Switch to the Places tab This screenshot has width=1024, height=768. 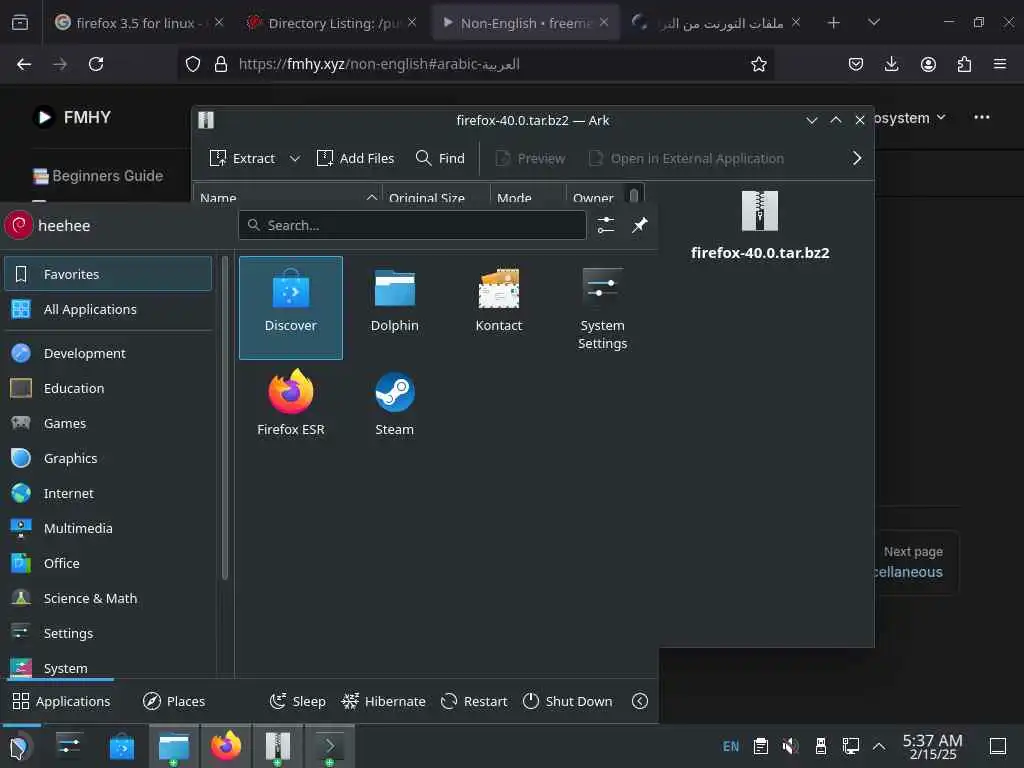pos(174,701)
